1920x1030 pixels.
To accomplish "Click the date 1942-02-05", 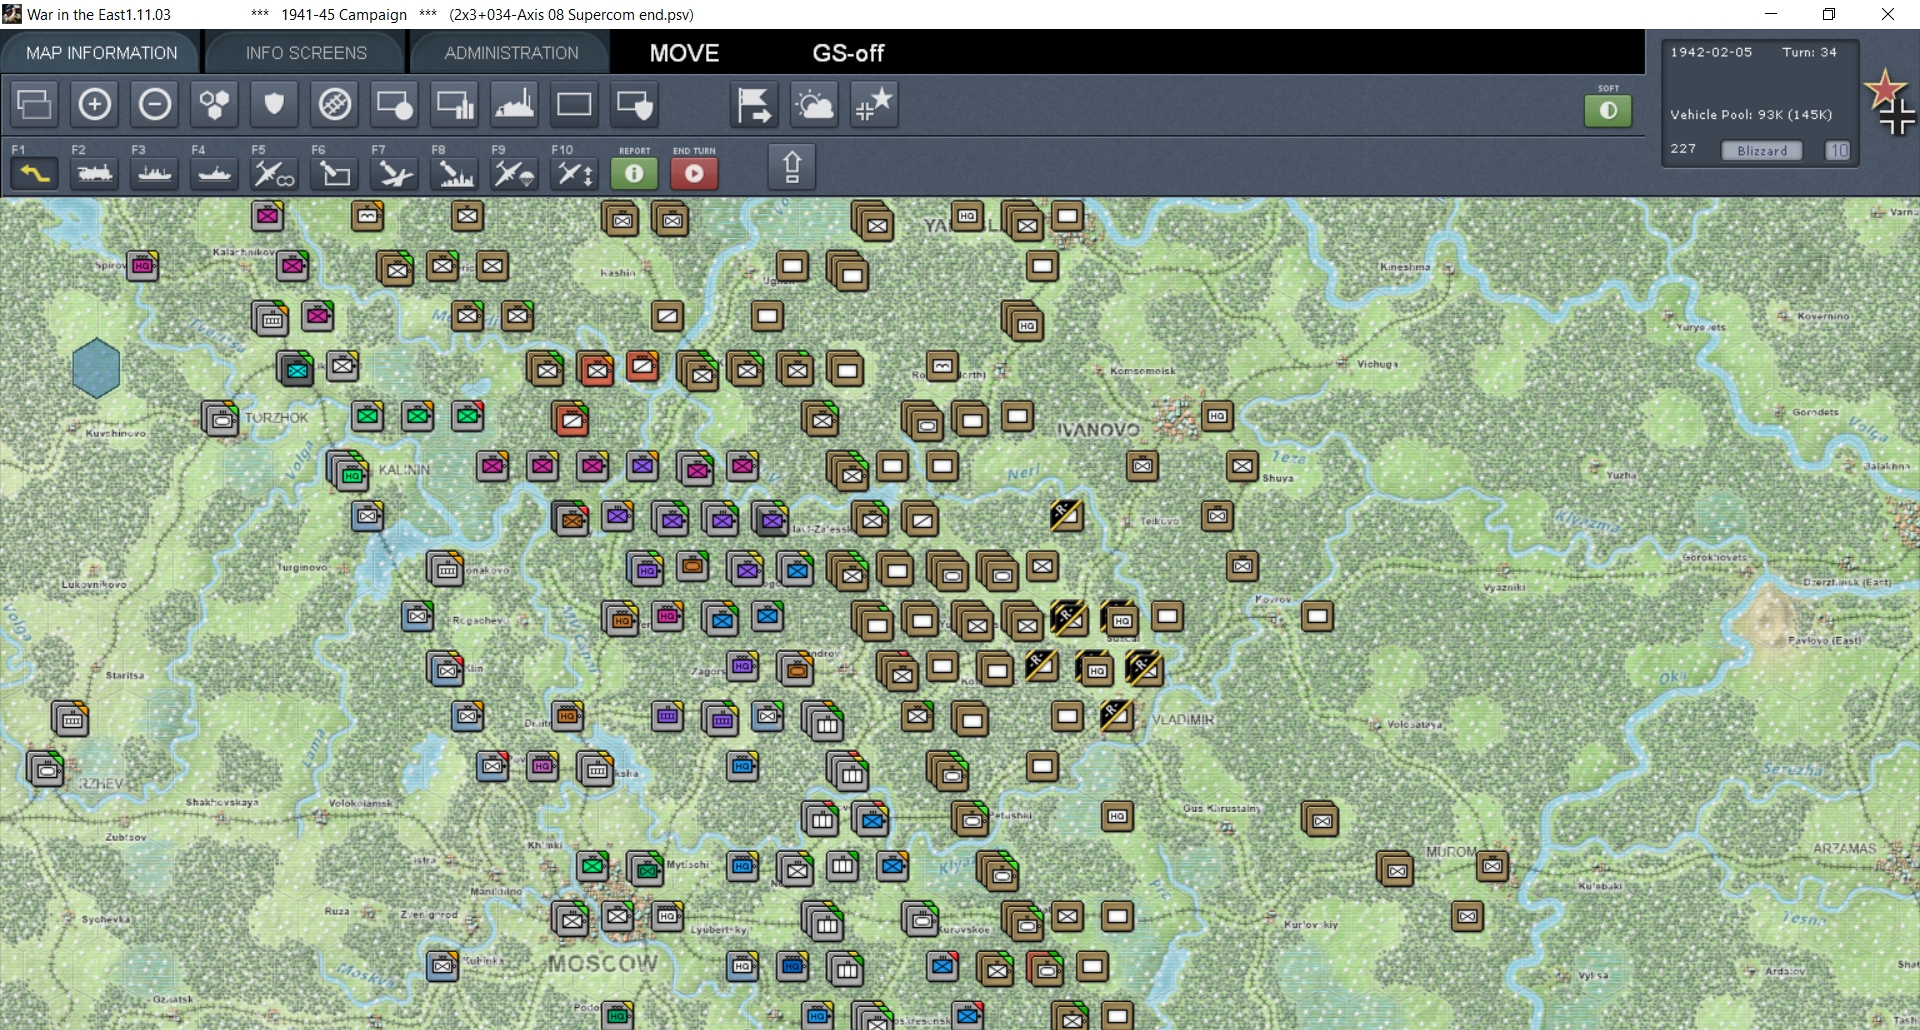I will tap(1711, 52).
